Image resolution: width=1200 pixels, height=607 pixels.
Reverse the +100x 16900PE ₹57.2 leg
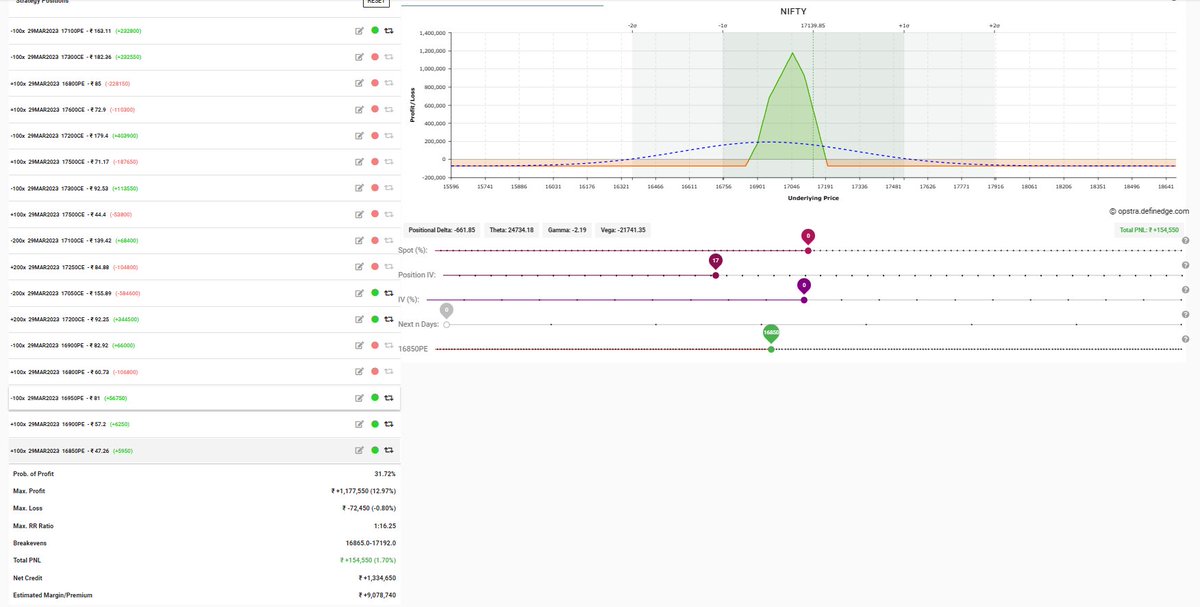[x=389, y=424]
